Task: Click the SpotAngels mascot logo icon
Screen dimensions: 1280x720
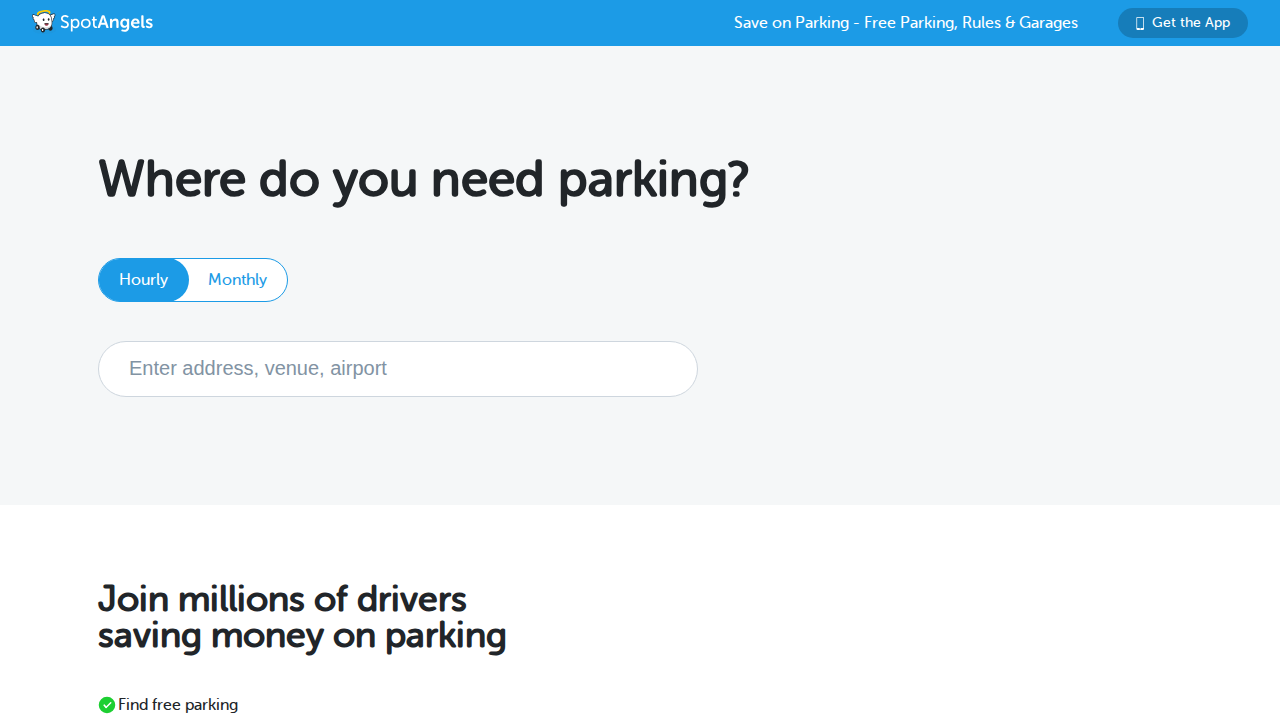Action: click(x=43, y=21)
